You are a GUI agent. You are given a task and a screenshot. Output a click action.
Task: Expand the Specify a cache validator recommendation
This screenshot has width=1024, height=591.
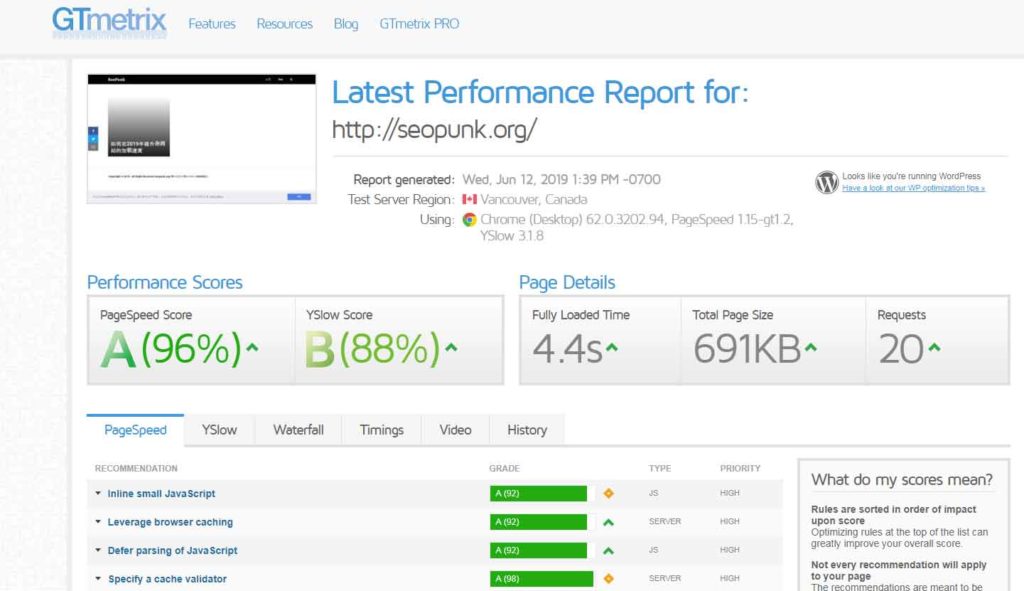point(166,579)
